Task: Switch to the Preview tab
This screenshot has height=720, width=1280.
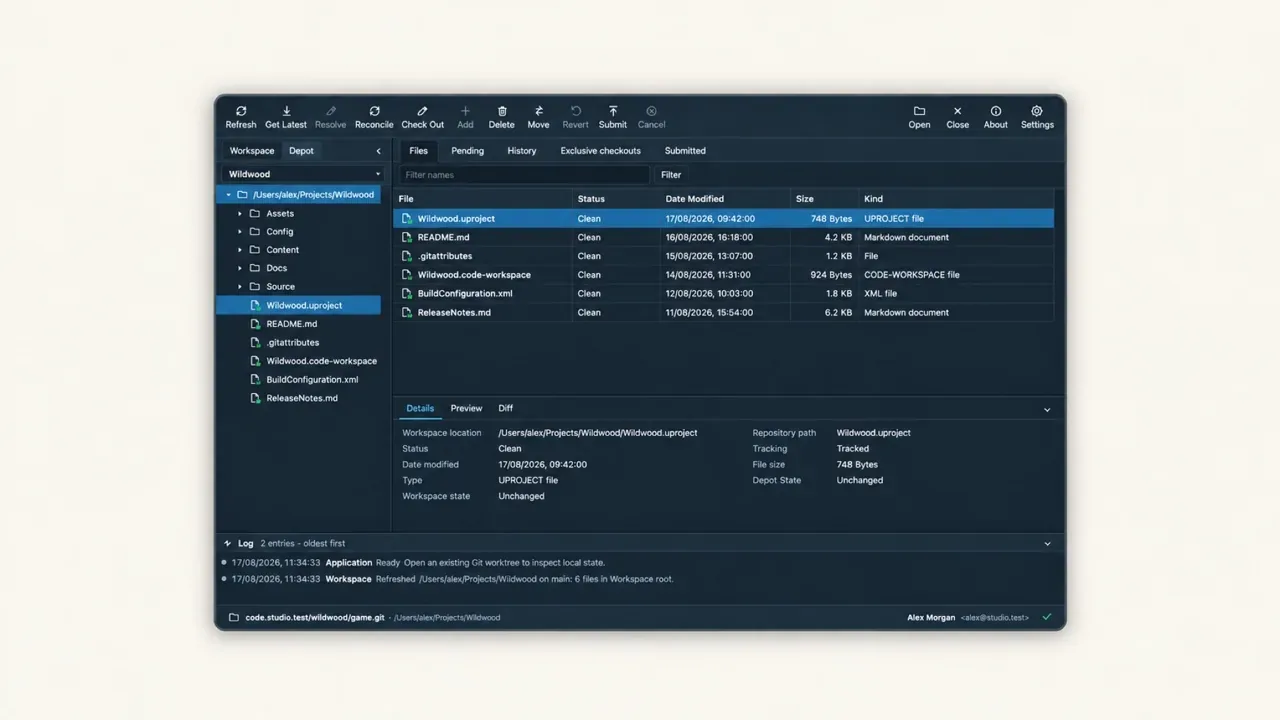Action: pyautogui.click(x=466, y=408)
